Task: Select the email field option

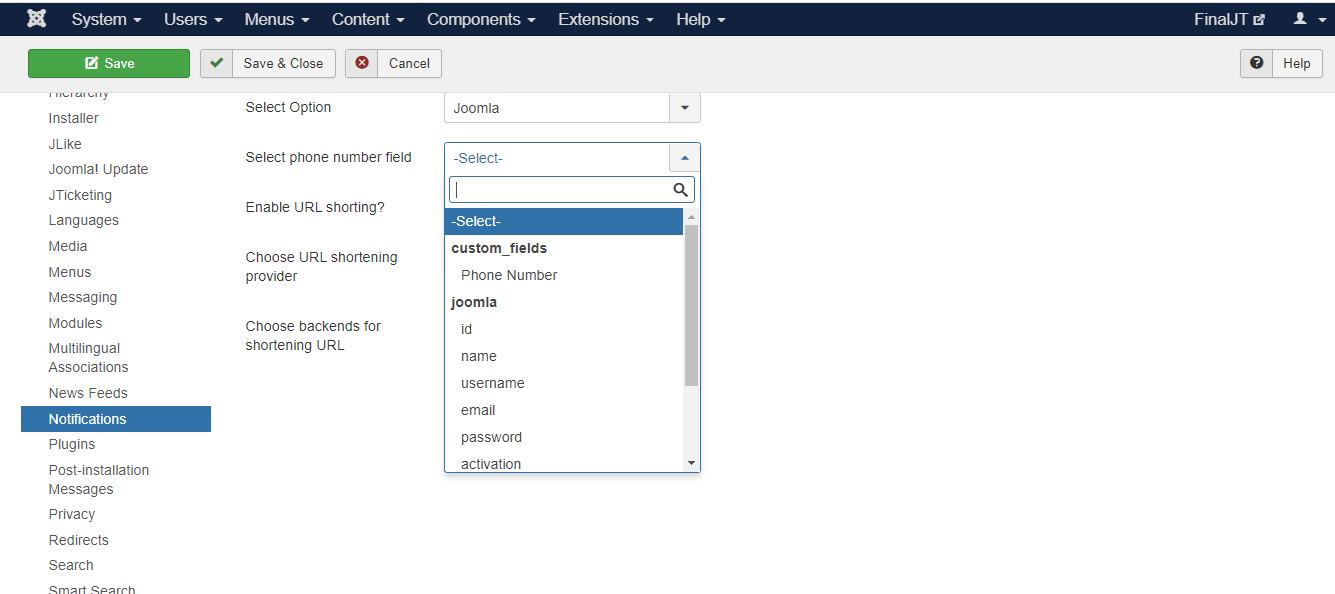Action: tap(478, 410)
